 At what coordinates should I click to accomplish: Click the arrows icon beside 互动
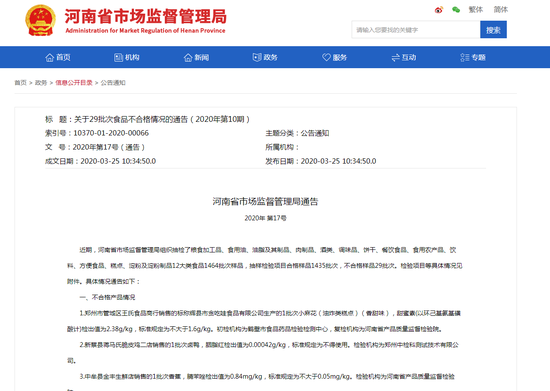pos(395,58)
